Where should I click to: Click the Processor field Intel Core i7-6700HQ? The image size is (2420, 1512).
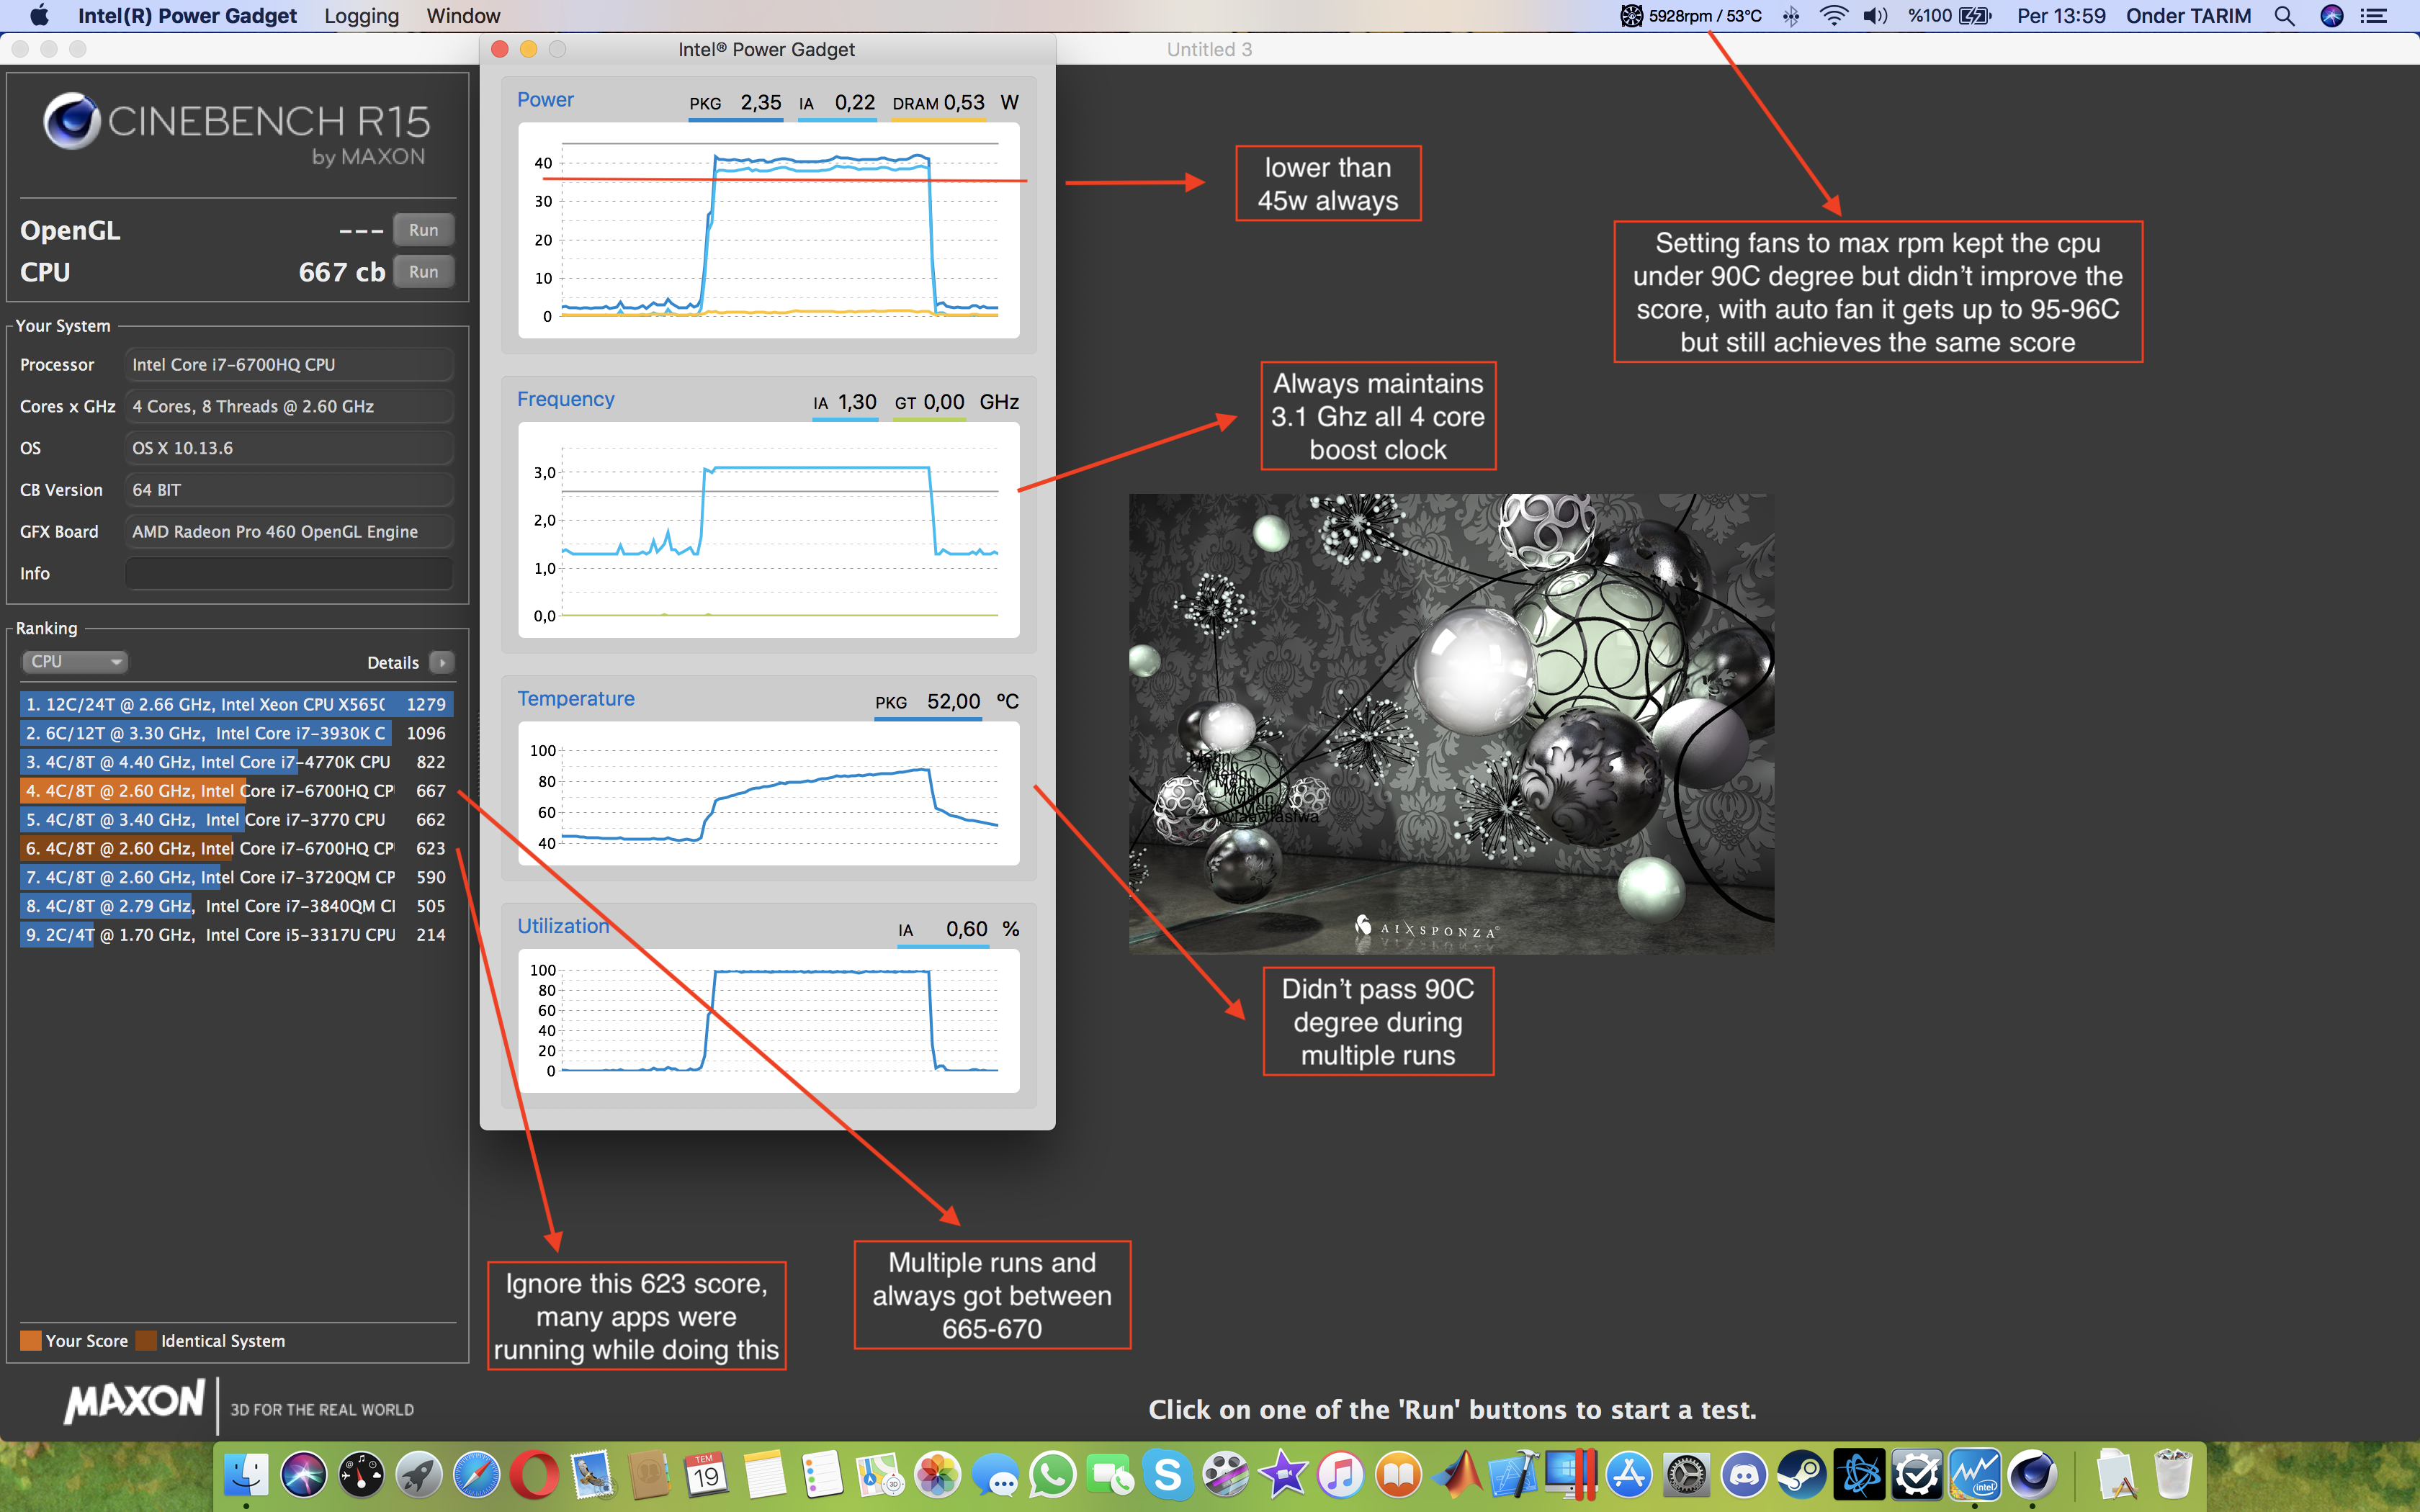(289, 365)
